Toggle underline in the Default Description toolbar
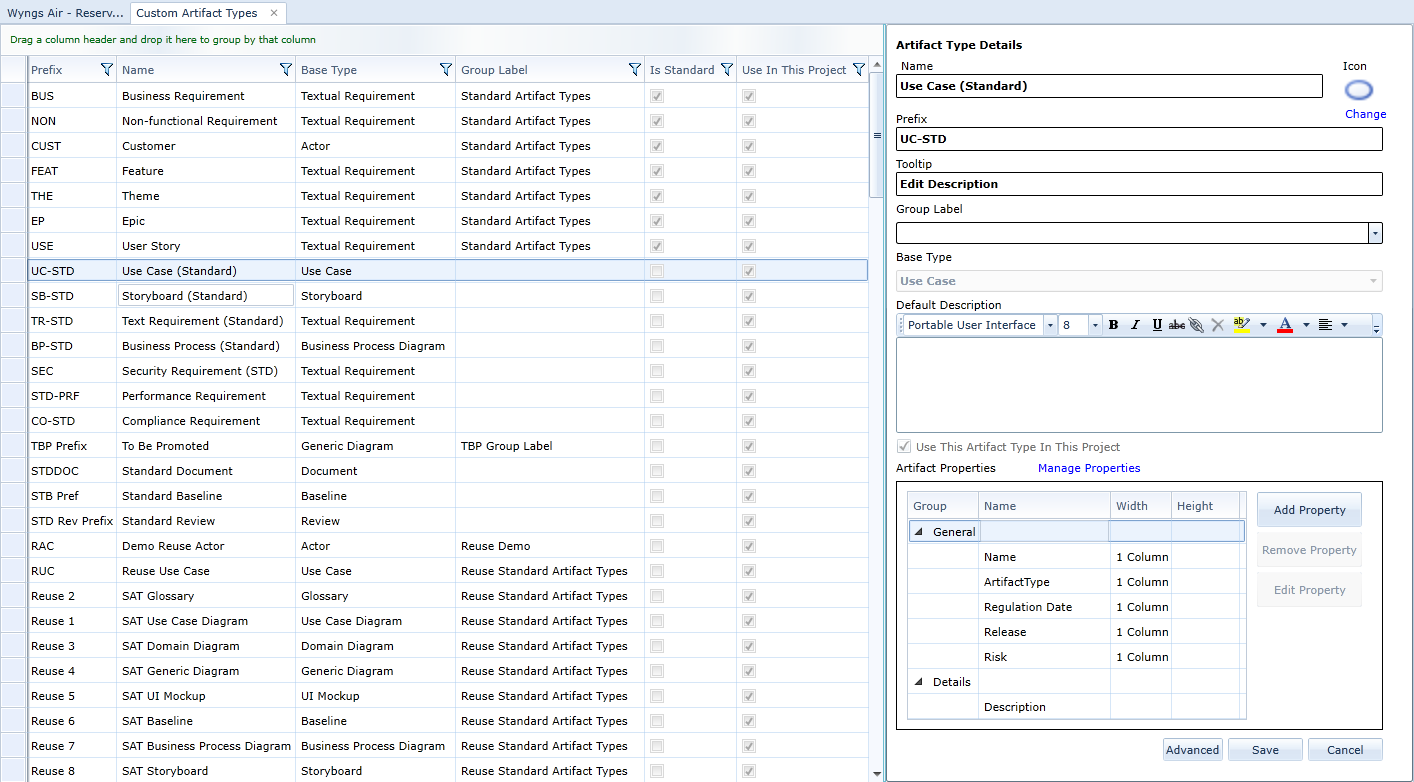Viewport: 1414px width, 782px height. coord(1157,324)
